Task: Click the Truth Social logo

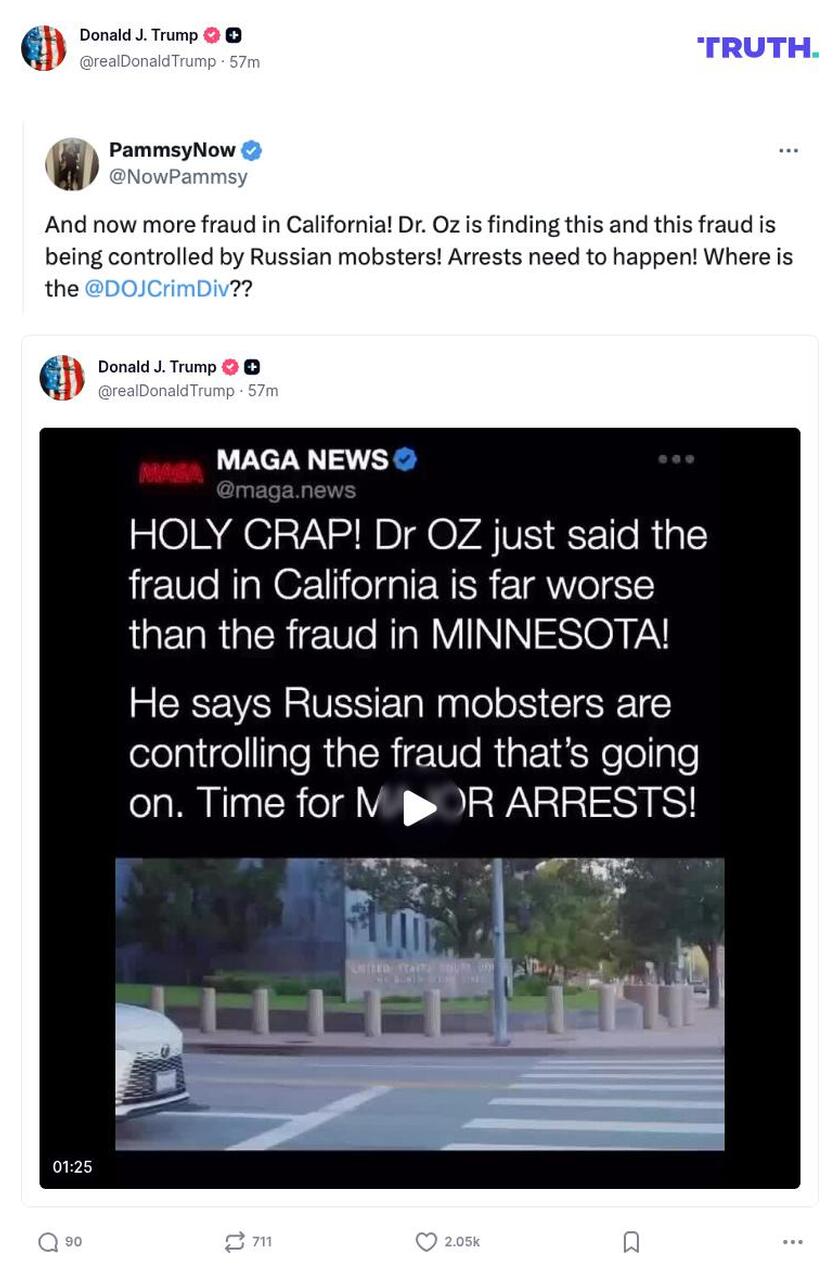Action: tap(757, 47)
